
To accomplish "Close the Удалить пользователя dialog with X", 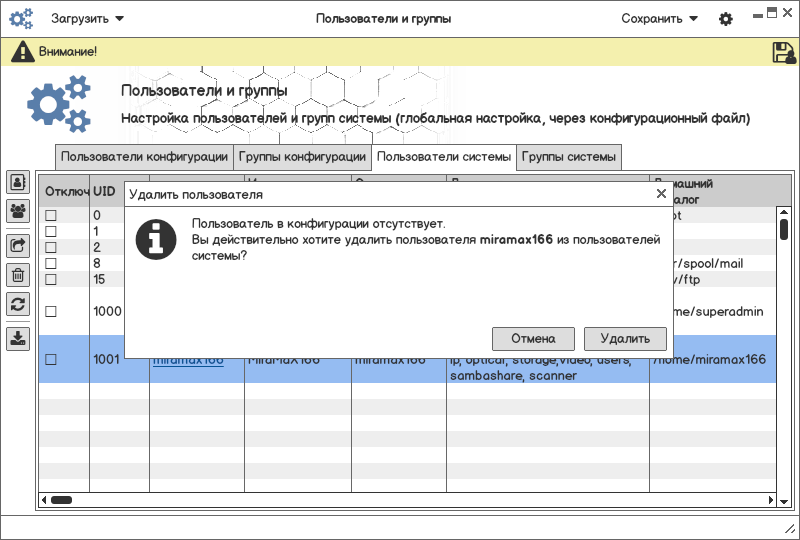I will (661, 194).
